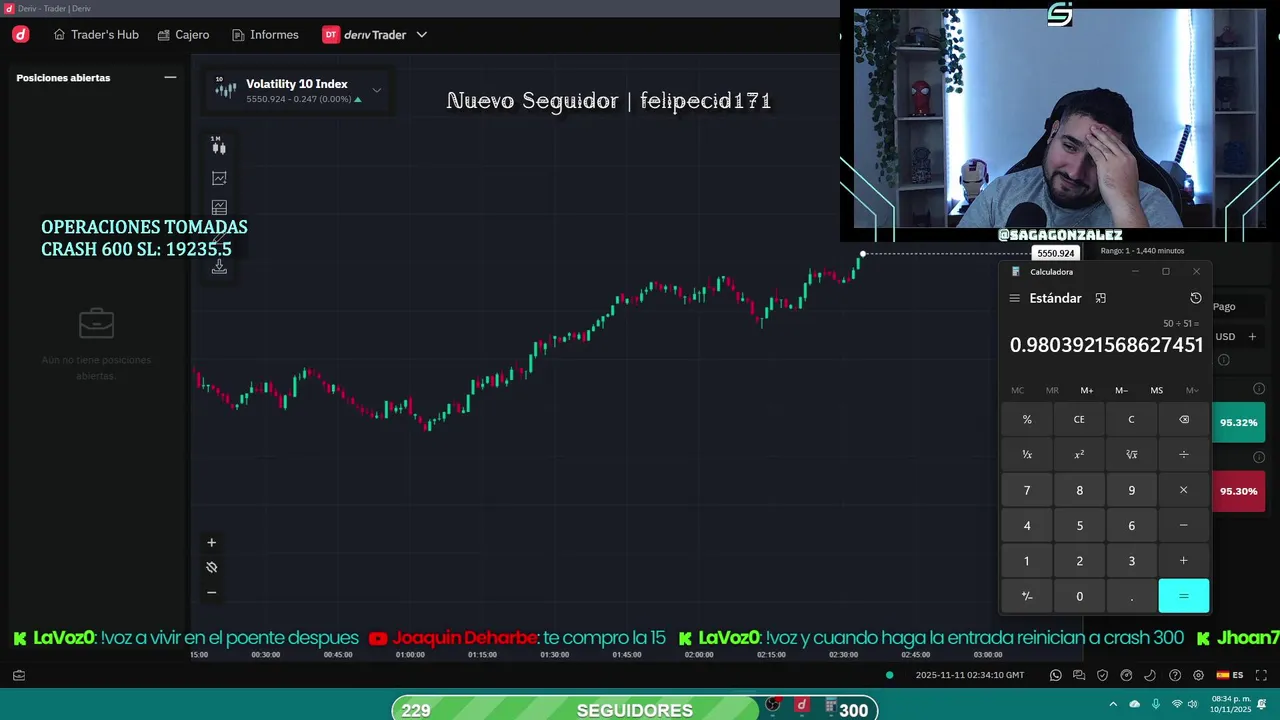The image size is (1280, 720).
Task: Click the calculator result display value
Action: point(1106,345)
